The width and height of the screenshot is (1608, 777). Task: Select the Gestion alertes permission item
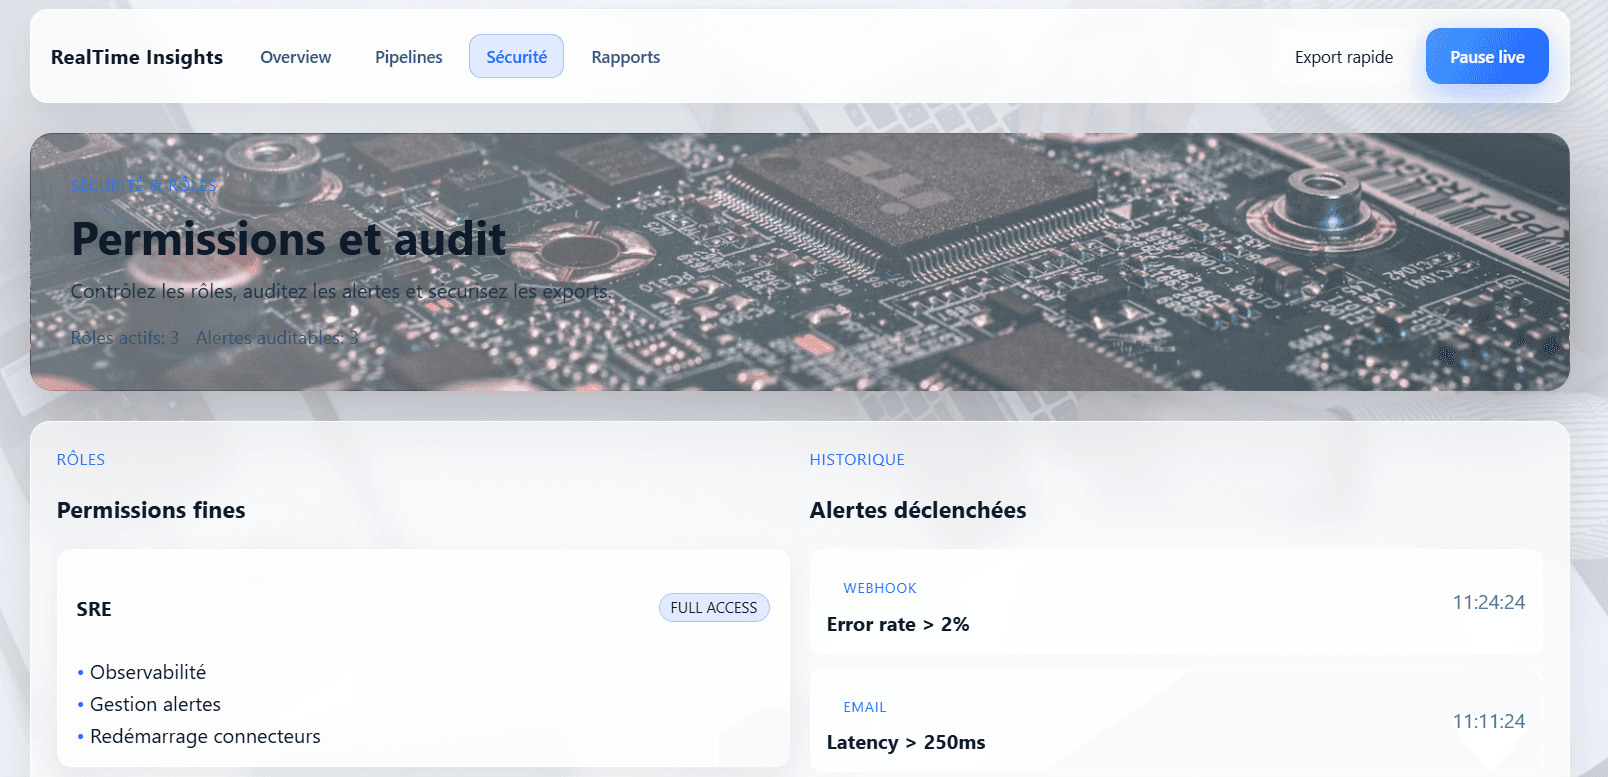155,704
